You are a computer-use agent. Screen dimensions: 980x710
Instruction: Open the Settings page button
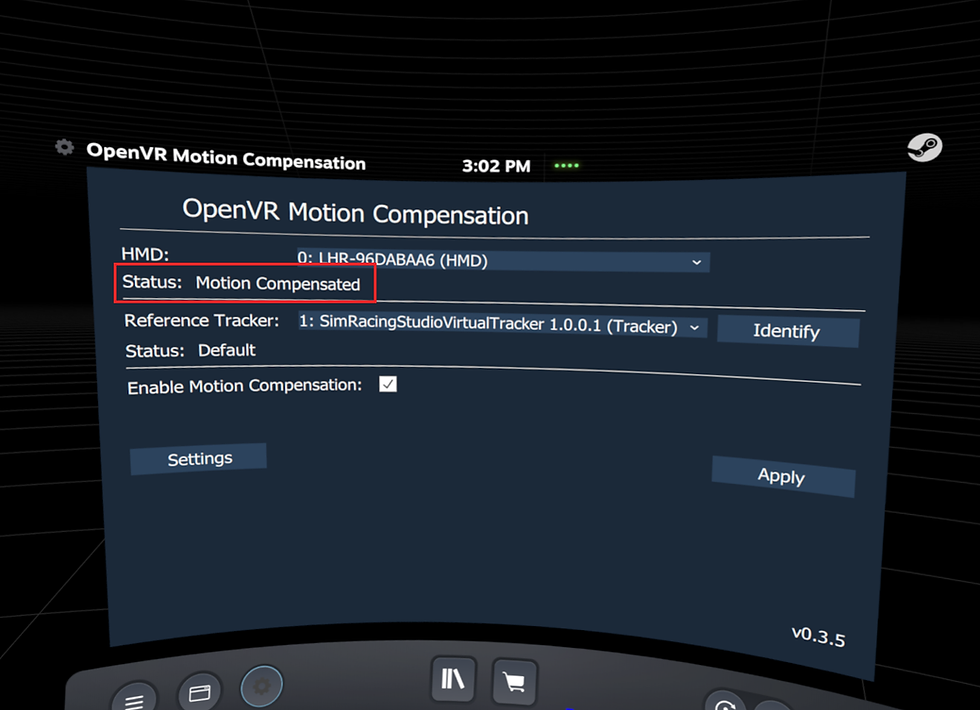click(x=199, y=459)
